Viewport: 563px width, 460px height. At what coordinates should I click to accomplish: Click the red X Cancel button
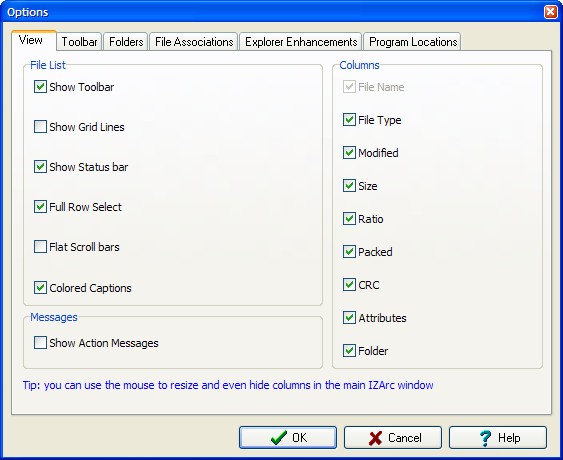pos(393,437)
